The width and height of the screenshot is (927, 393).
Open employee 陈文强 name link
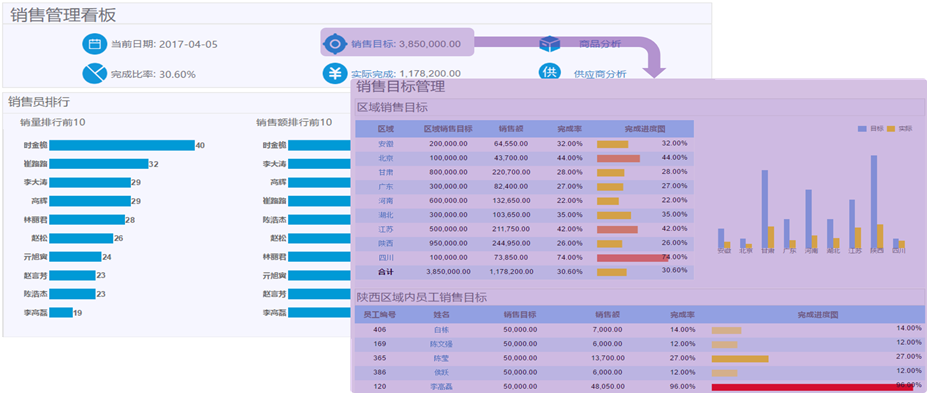tap(441, 344)
